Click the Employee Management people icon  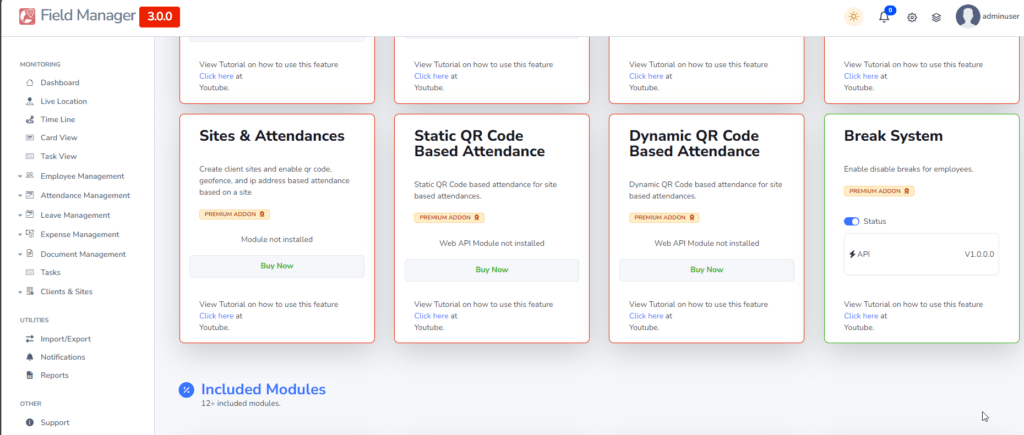coord(29,176)
